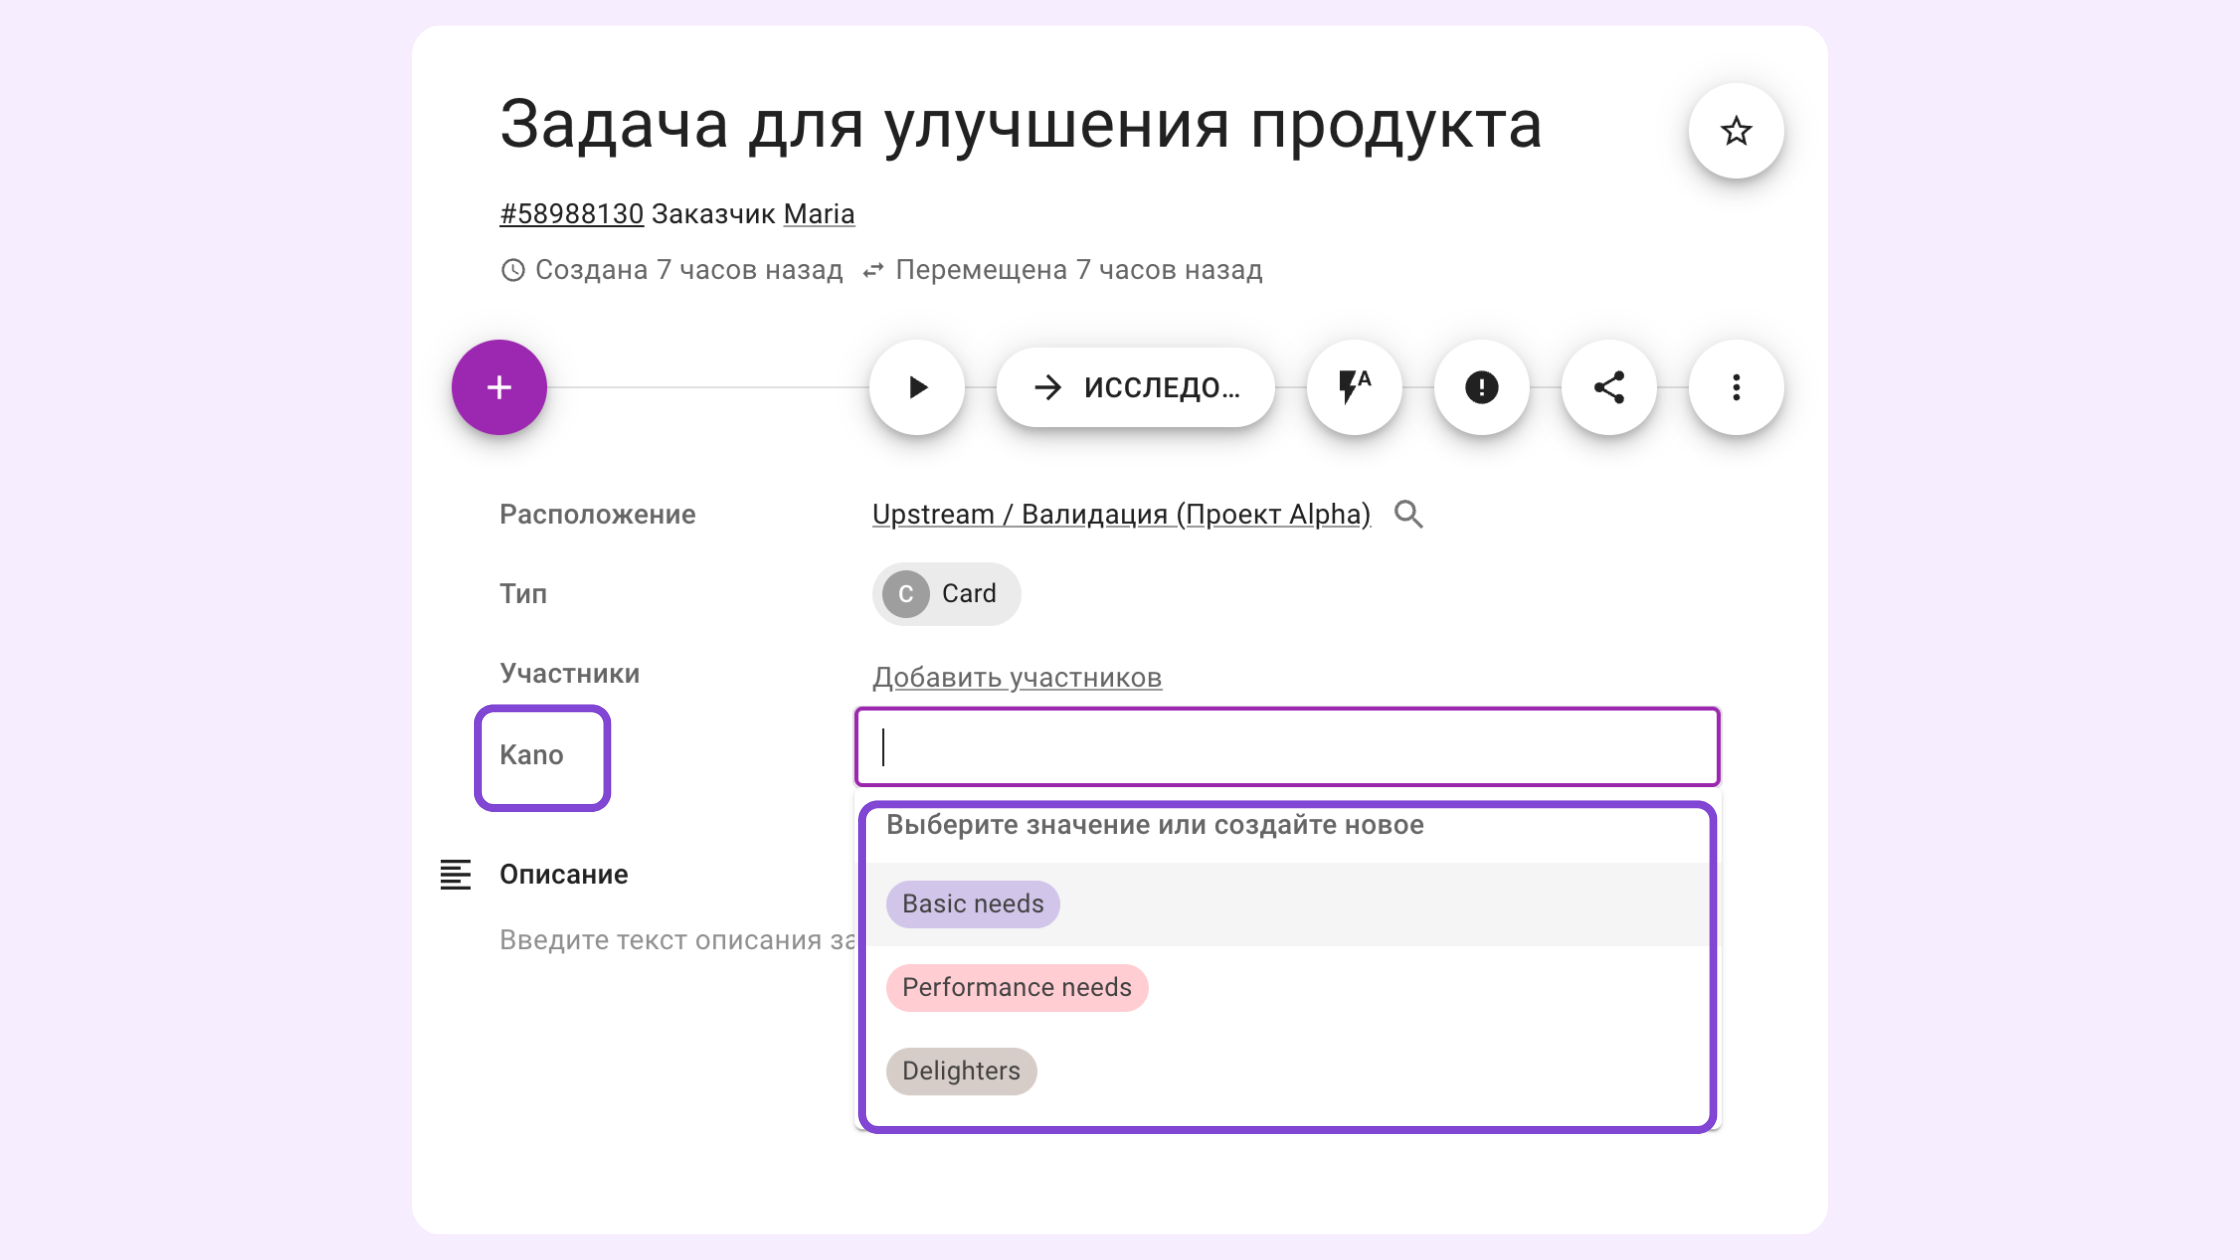Click Добавить участников link
Screen dimensions: 2240x1260
point(1016,677)
